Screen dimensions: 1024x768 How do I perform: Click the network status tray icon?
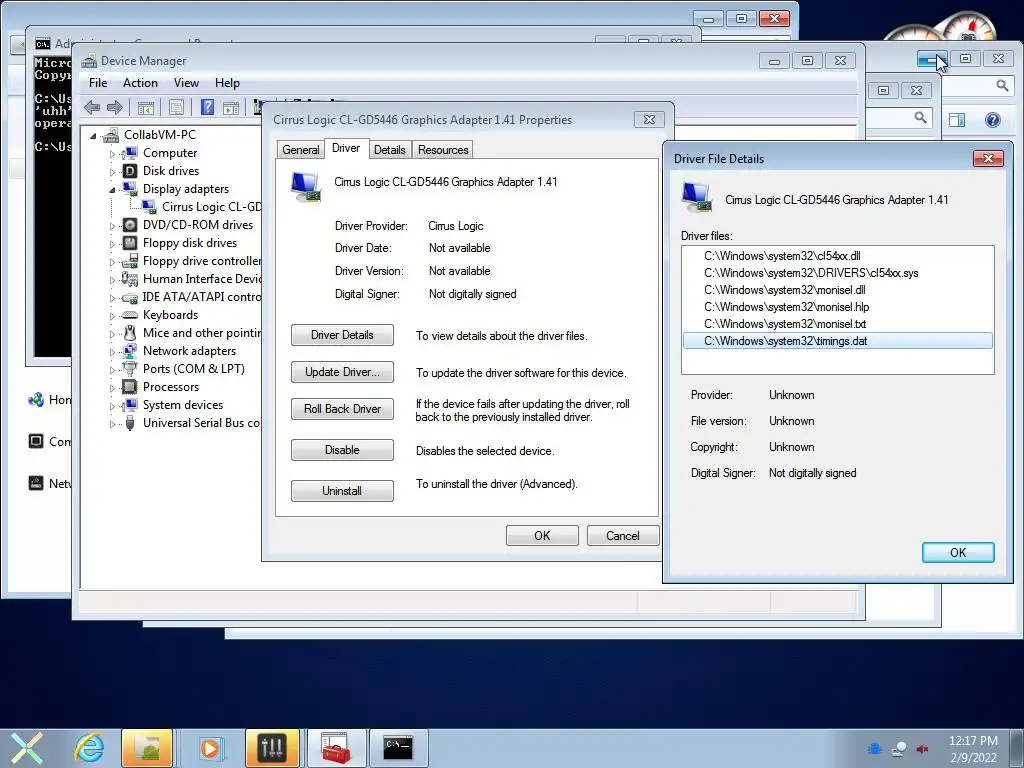(x=899, y=749)
